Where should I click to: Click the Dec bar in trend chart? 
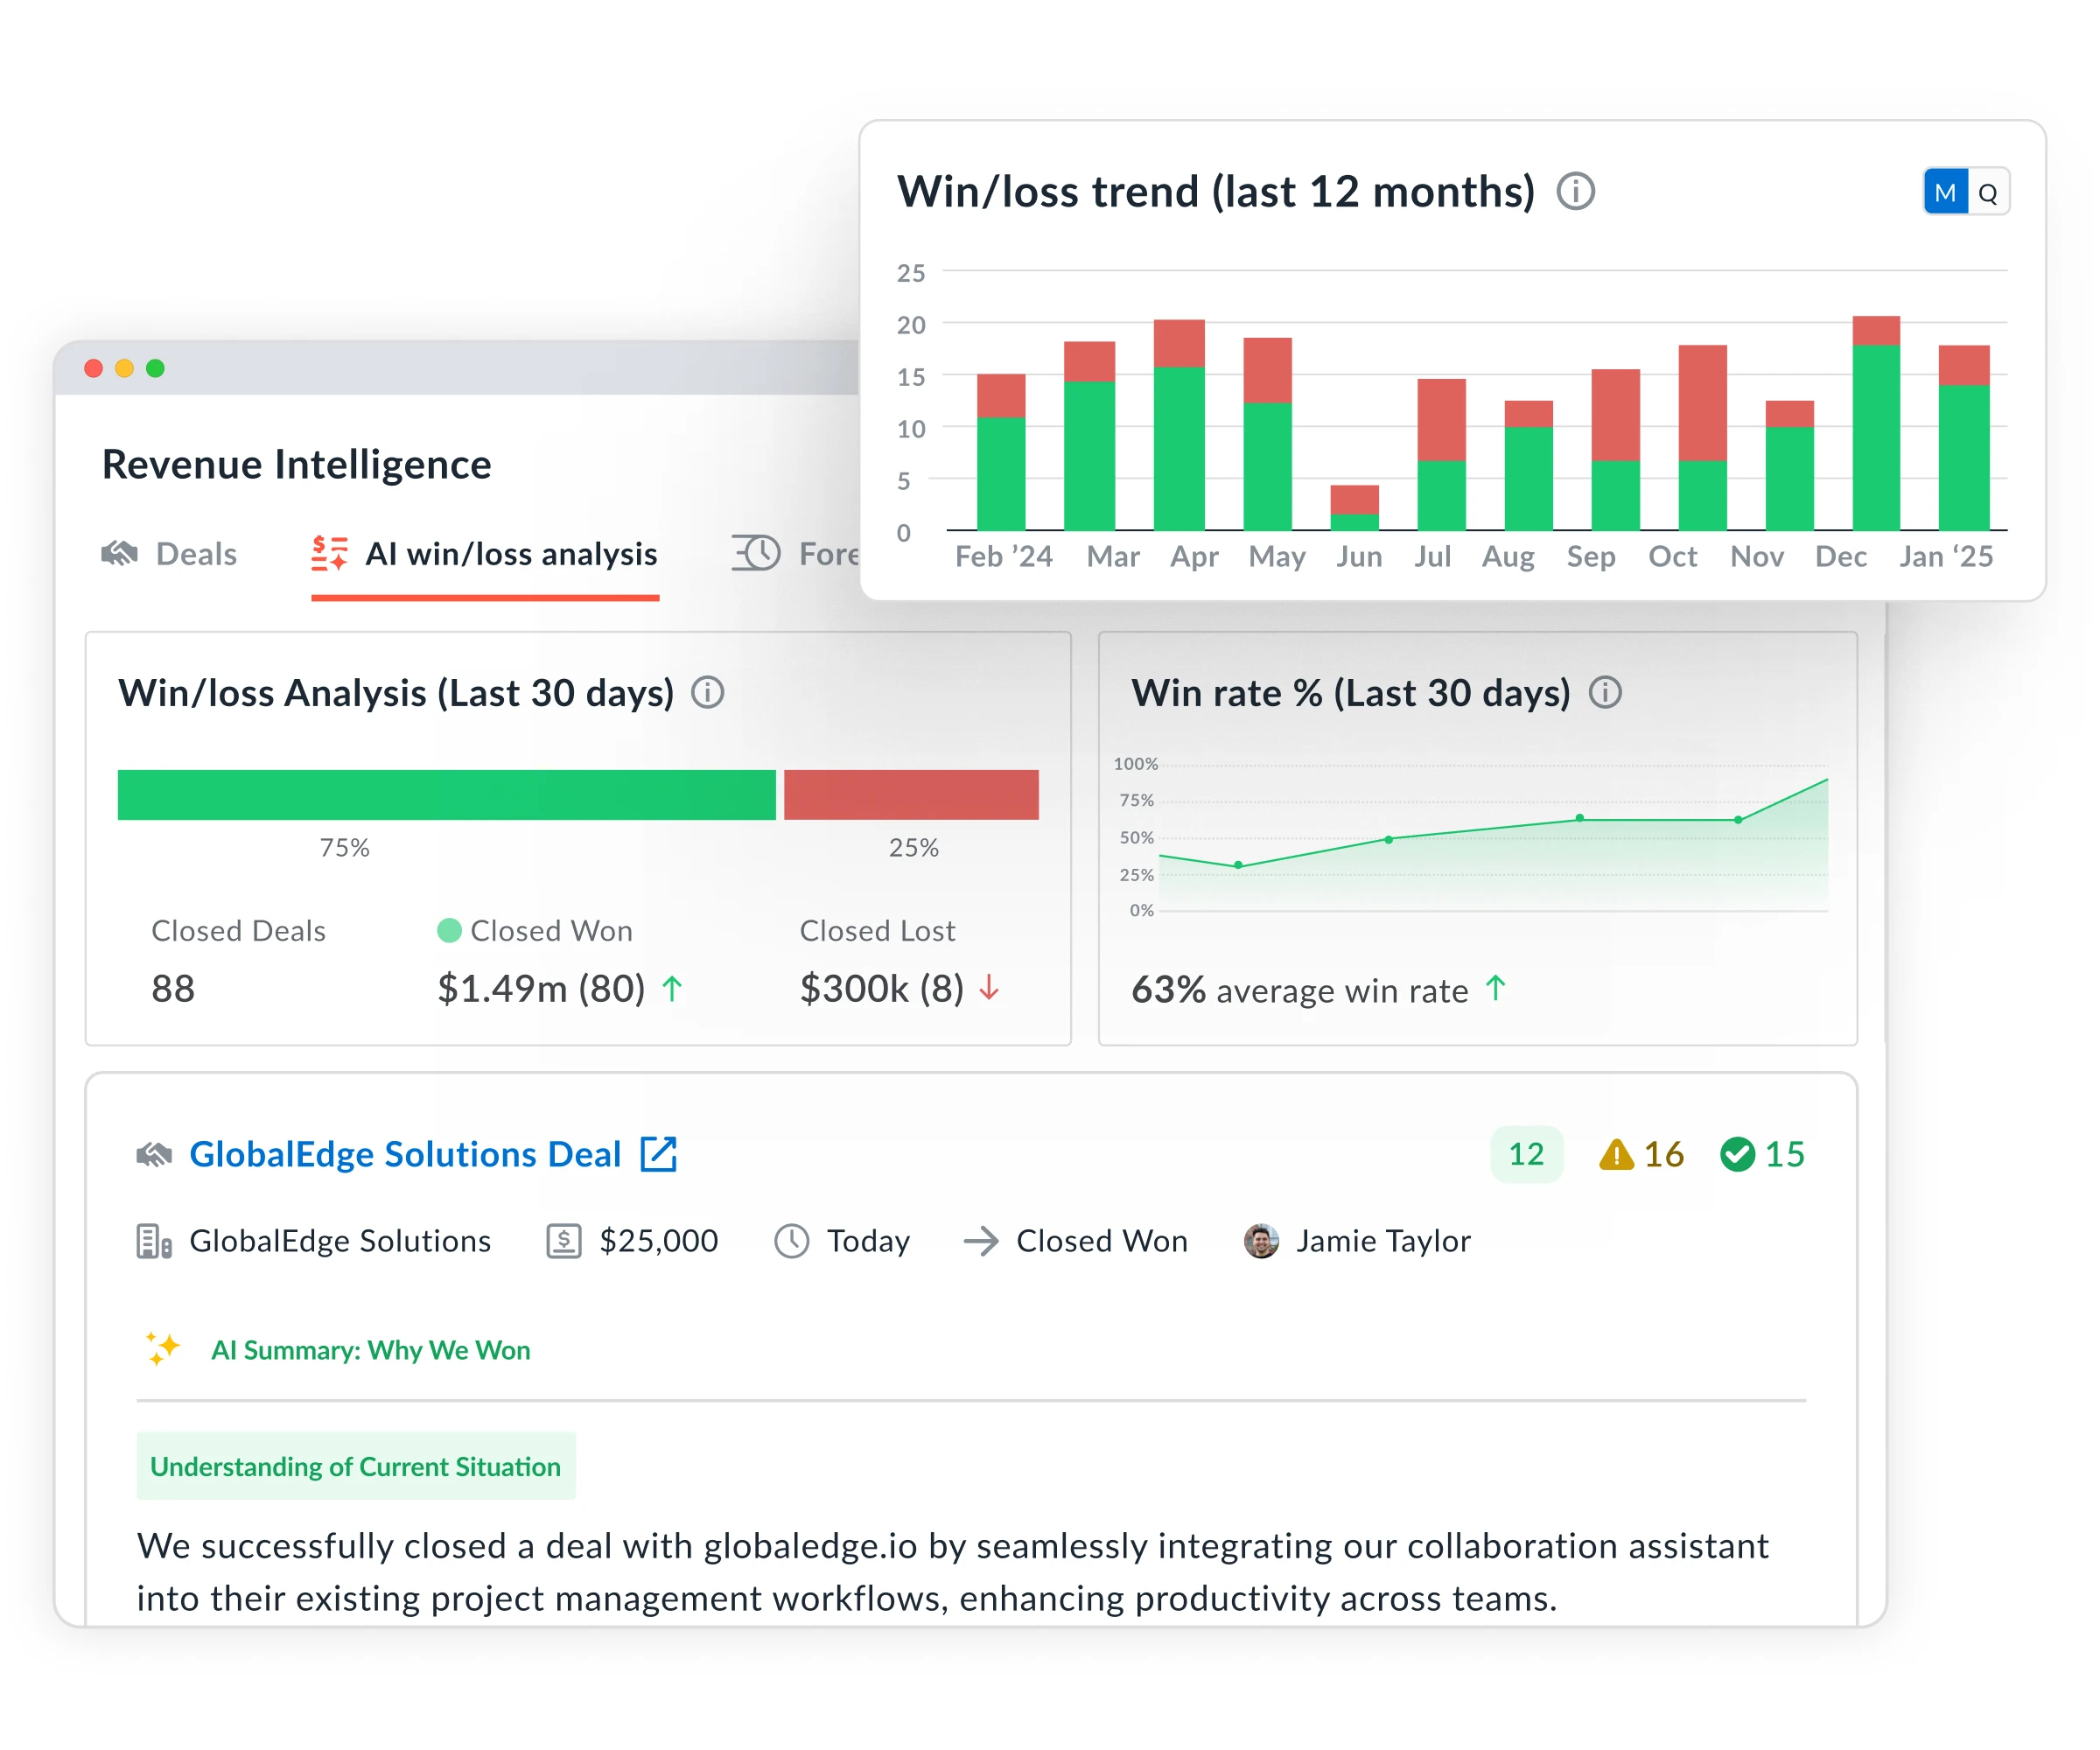coord(1876,423)
